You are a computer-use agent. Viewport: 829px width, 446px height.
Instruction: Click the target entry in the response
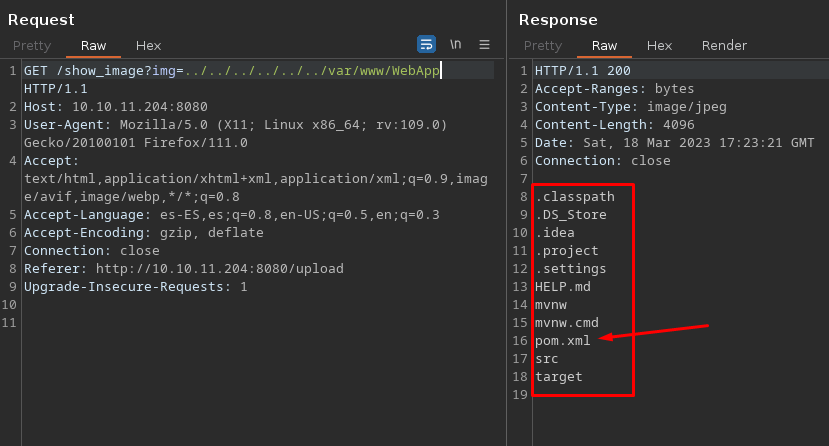click(x=558, y=377)
